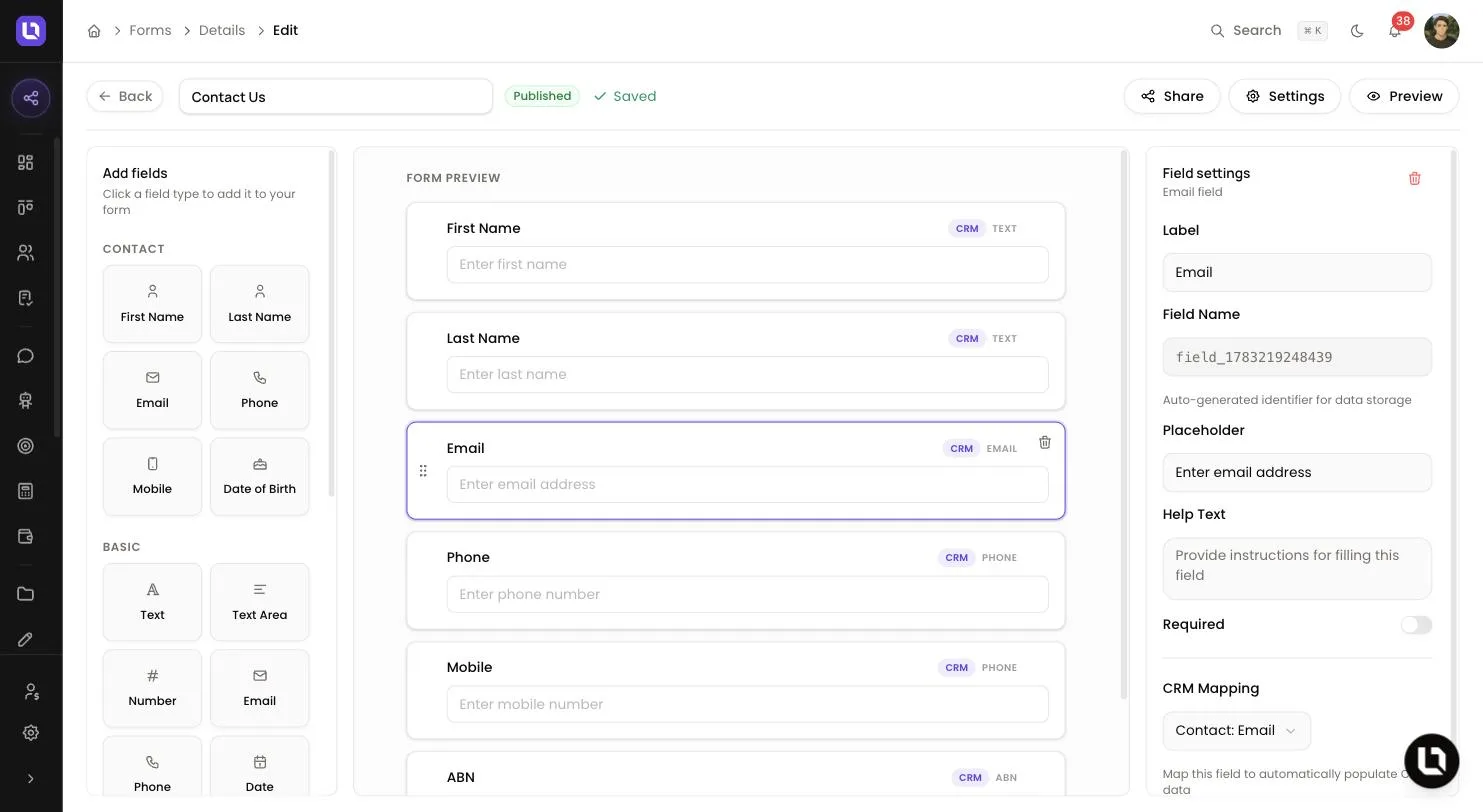Go to Forms in the breadcrumb
Screen dimensions: 1483x812
pyautogui.click(x=150, y=31)
